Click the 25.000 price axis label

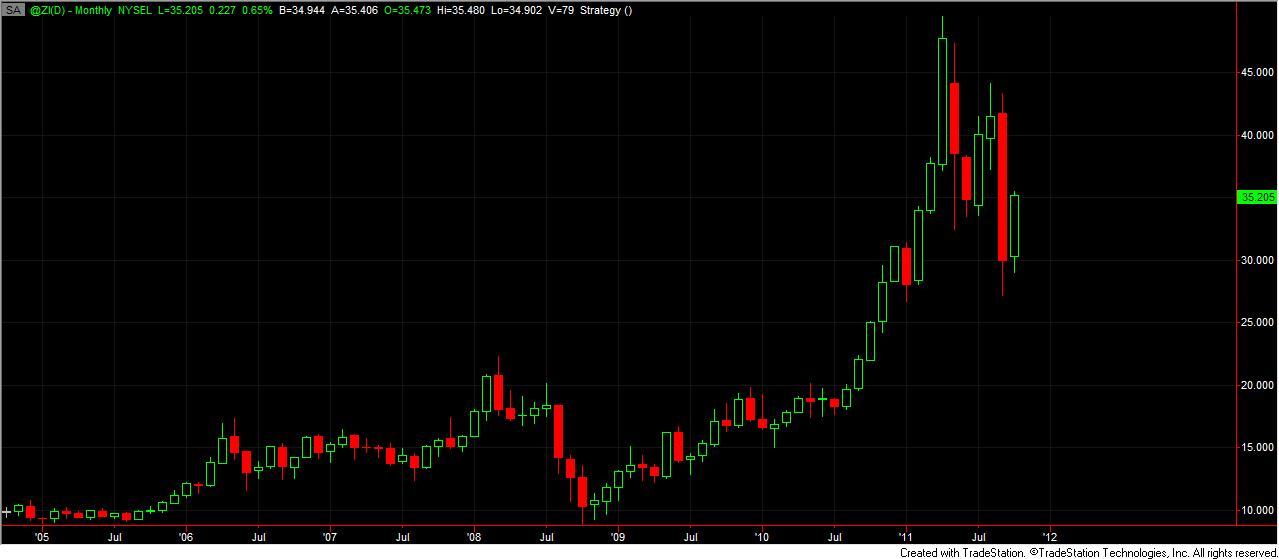click(1257, 323)
